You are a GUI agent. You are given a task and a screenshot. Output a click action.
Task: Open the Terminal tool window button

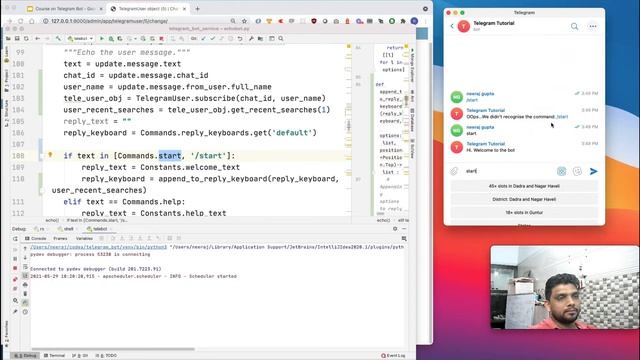(x=55, y=356)
